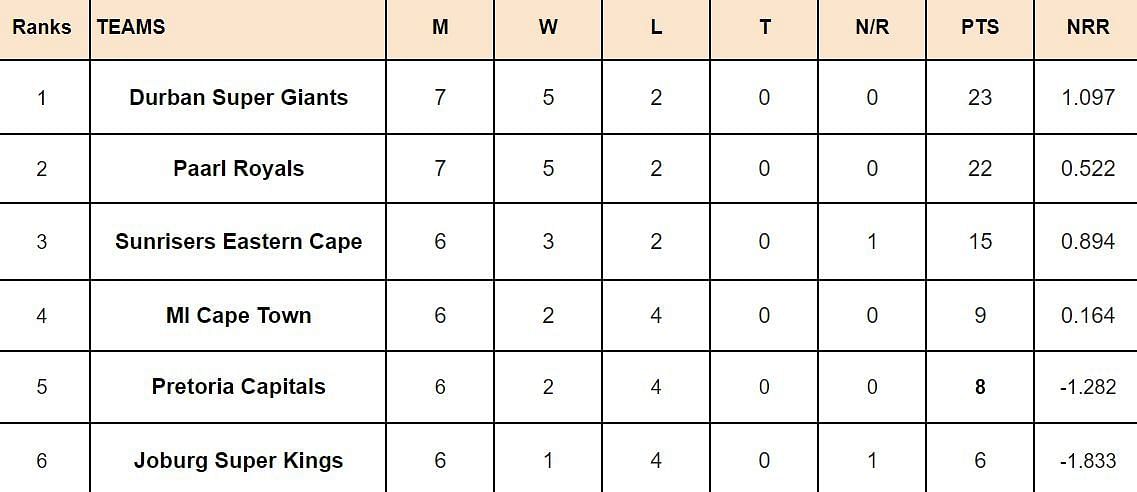Image resolution: width=1137 pixels, height=492 pixels.
Task: Select the 1.097 NRR value
Action: (x=1086, y=97)
